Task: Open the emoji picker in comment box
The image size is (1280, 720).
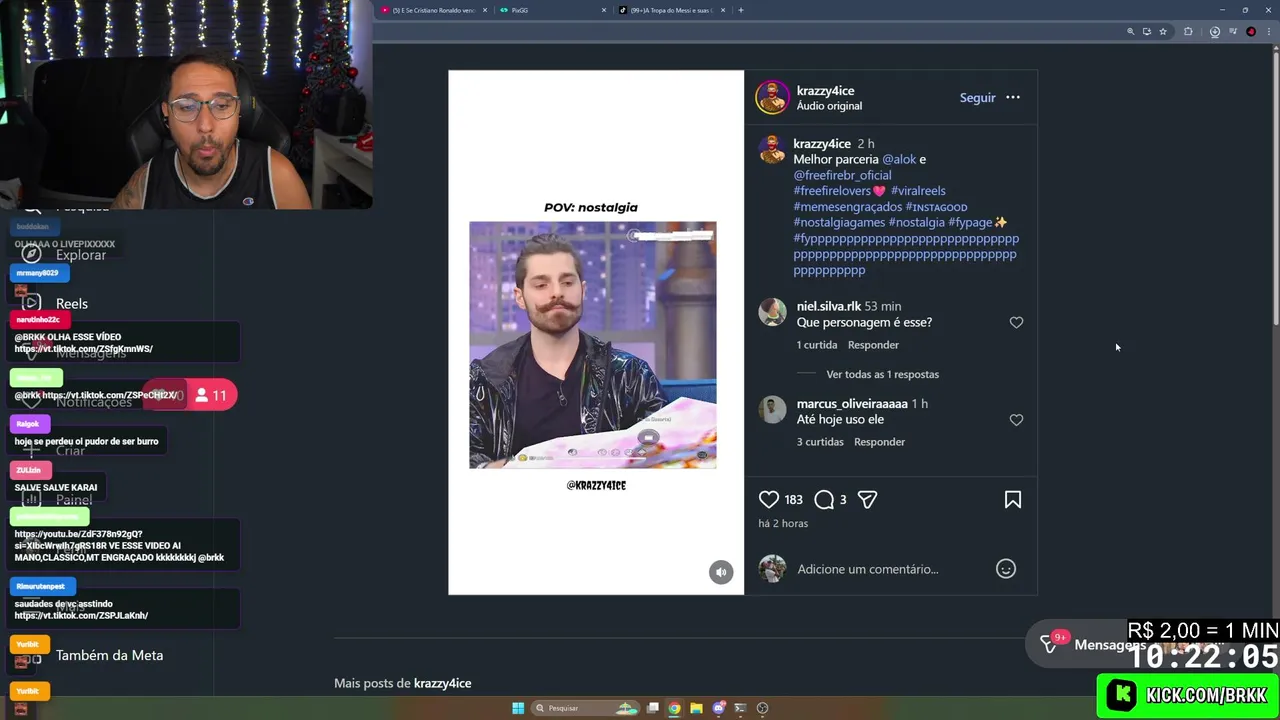Action: pyautogui.click(x=1006, y=569)
